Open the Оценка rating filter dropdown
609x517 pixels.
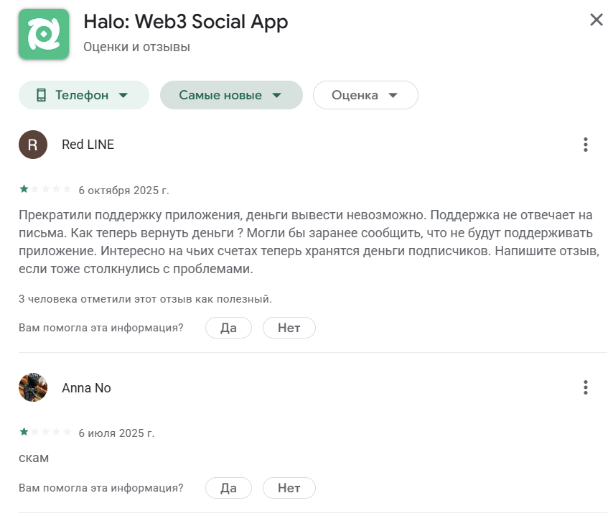pyautogui.click(x=365, y=95)
